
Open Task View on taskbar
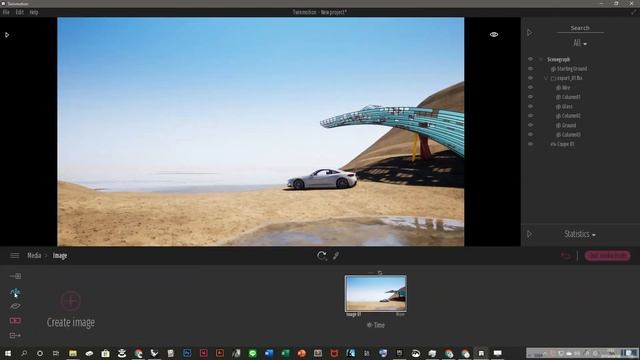point(56,353)
